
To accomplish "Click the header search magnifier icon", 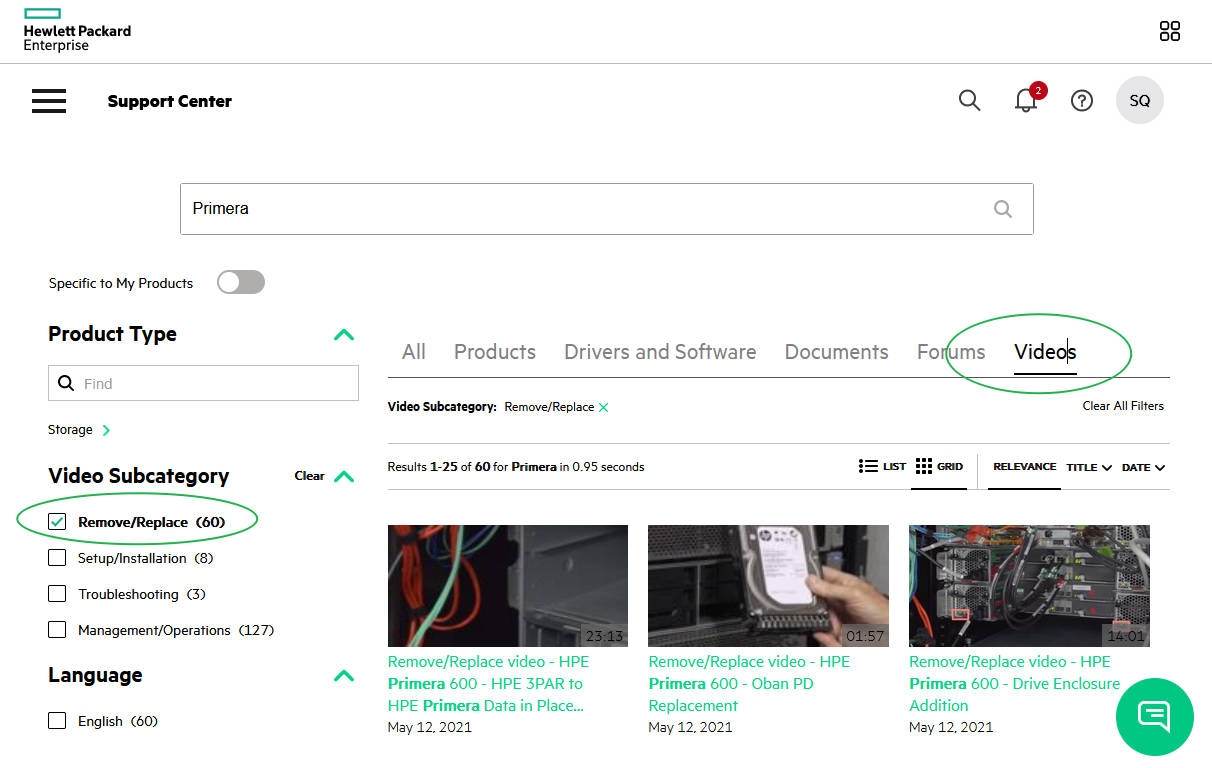I will (x=969, y=100).
